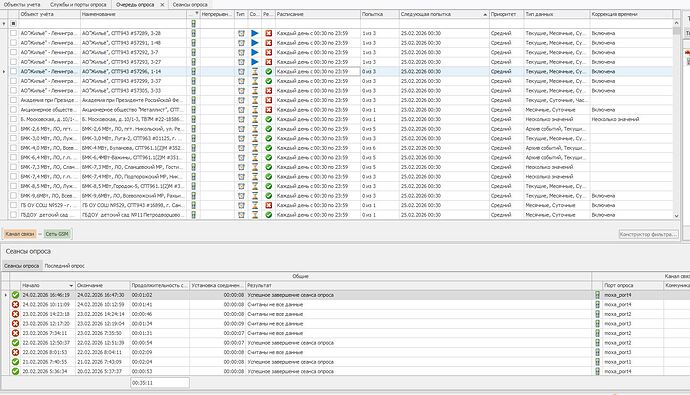Switch to the Службы и порты опроса tab
Viewport: 690px width, 395px height.
coord(78,4)
